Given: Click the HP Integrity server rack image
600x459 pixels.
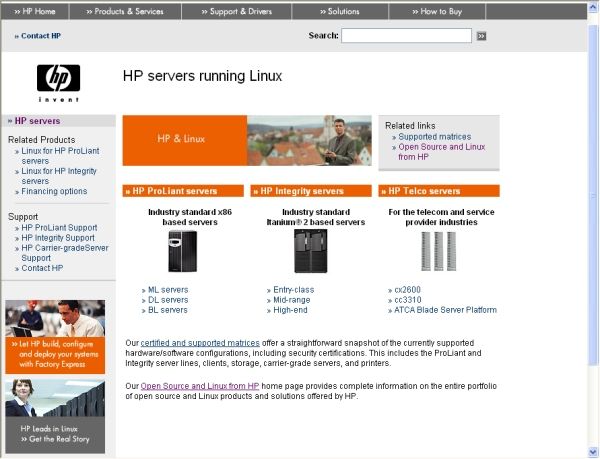Looking at the screenshot, I should 311,251.
